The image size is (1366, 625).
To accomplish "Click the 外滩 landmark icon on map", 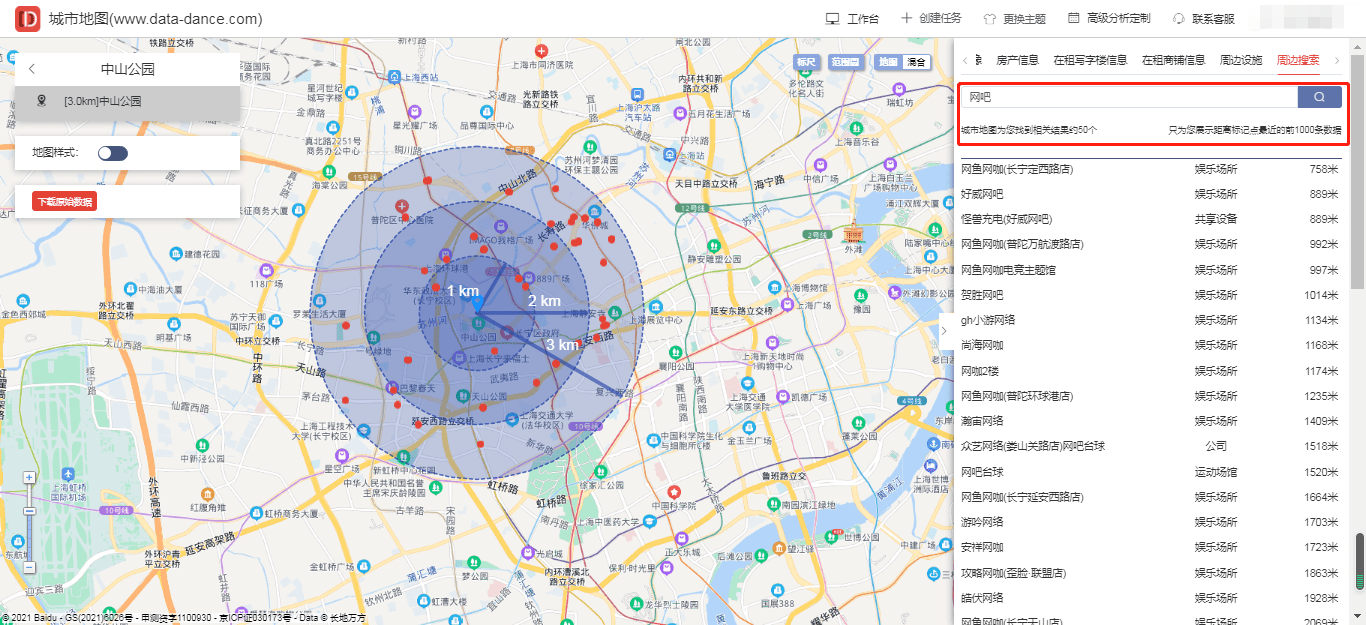I will coord(853,233).
